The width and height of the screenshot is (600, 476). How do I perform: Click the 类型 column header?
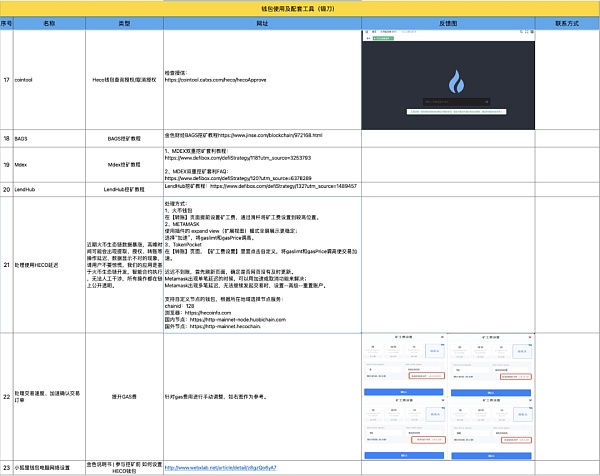[x=123, y=20]
